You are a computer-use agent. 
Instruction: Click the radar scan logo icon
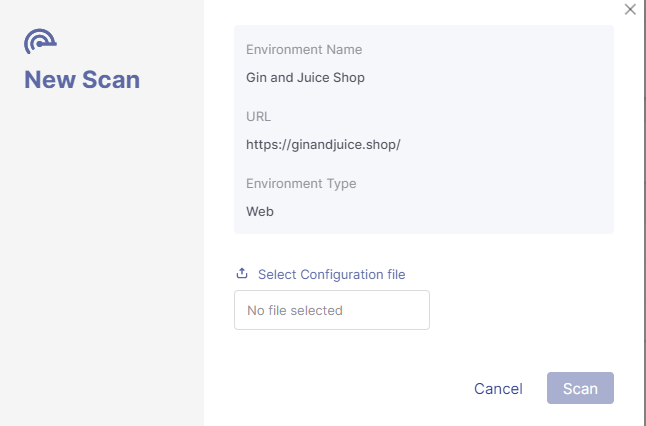click(40, 41)
